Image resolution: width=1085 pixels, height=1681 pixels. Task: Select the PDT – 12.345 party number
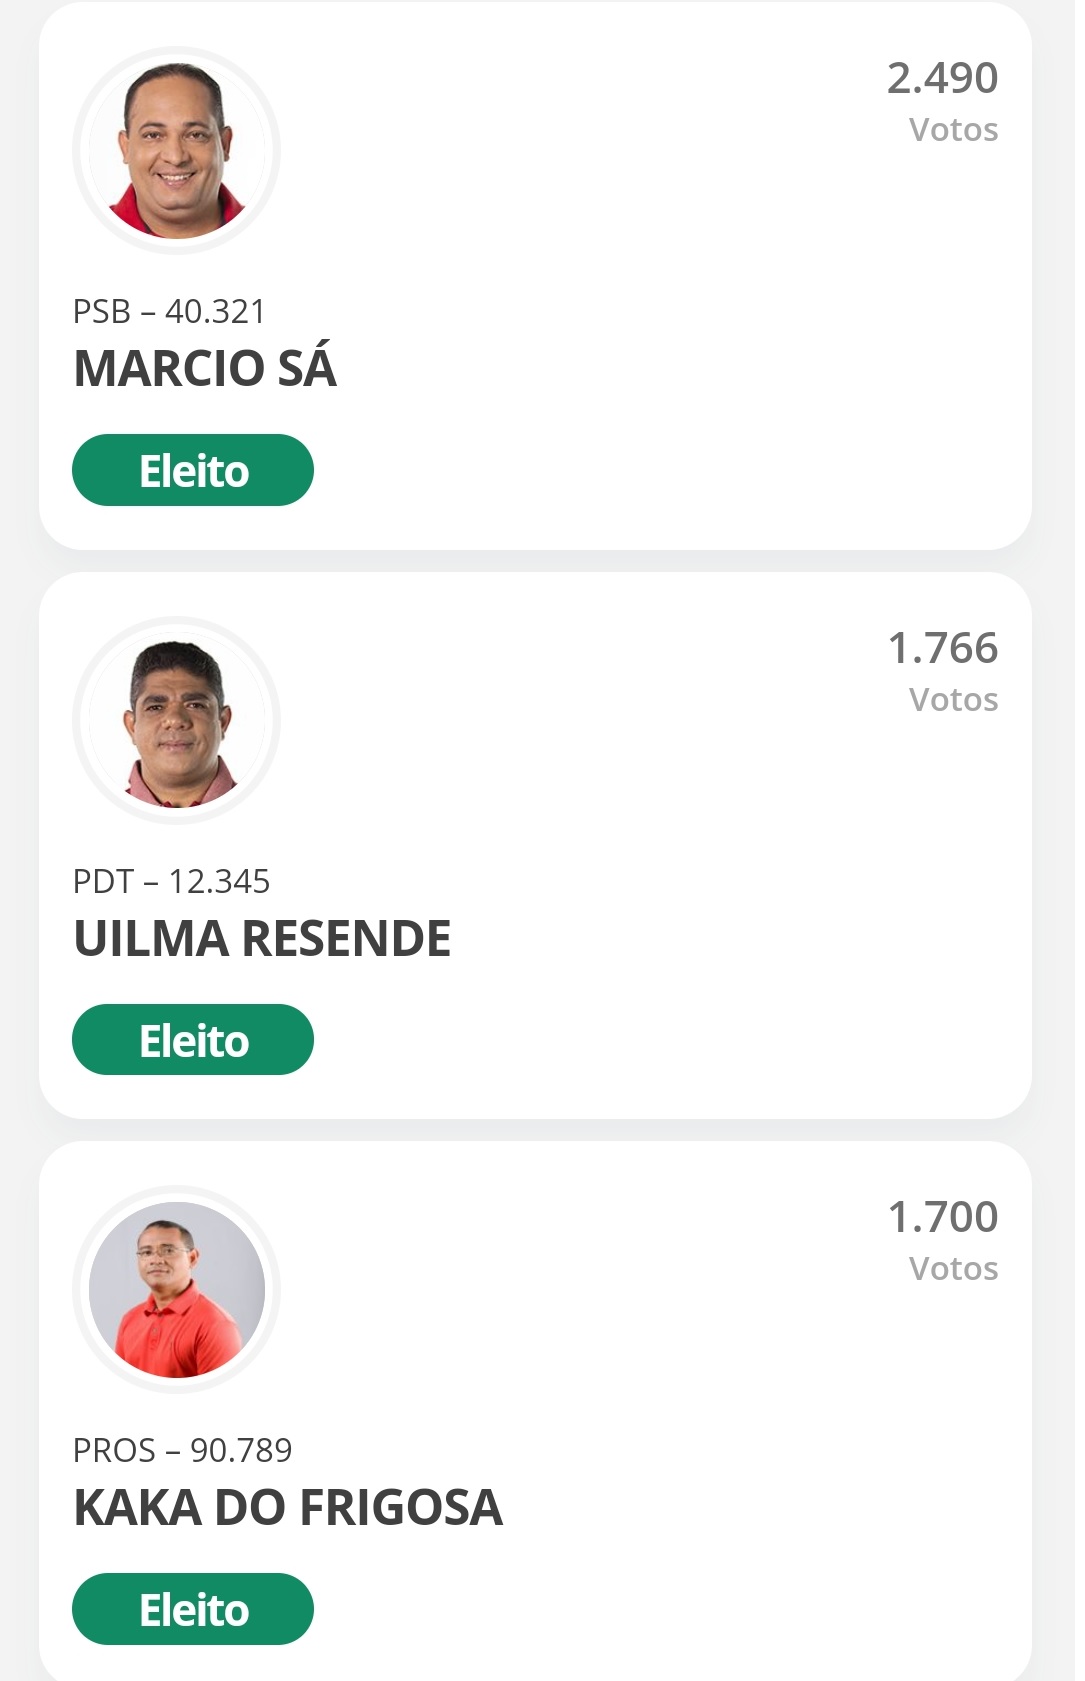[x=171, y=882]
